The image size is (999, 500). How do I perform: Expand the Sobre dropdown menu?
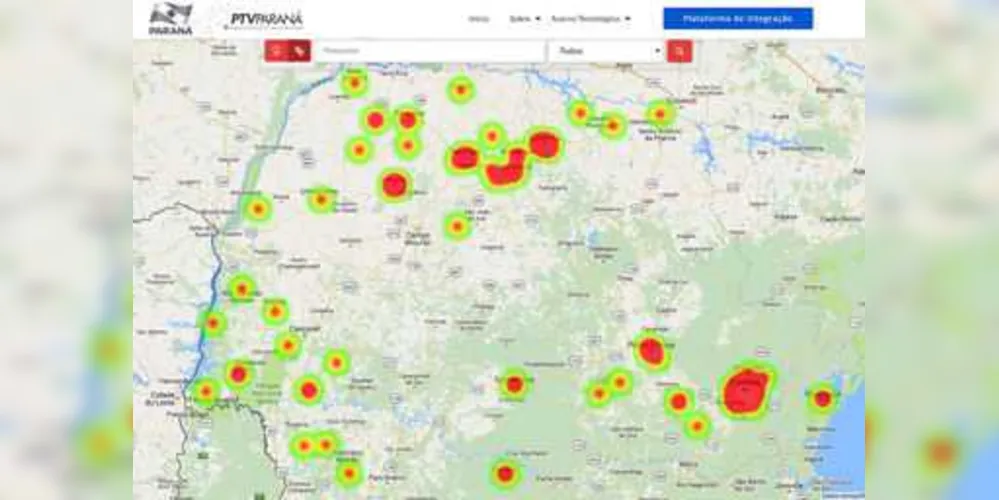[x=525, y=19]
